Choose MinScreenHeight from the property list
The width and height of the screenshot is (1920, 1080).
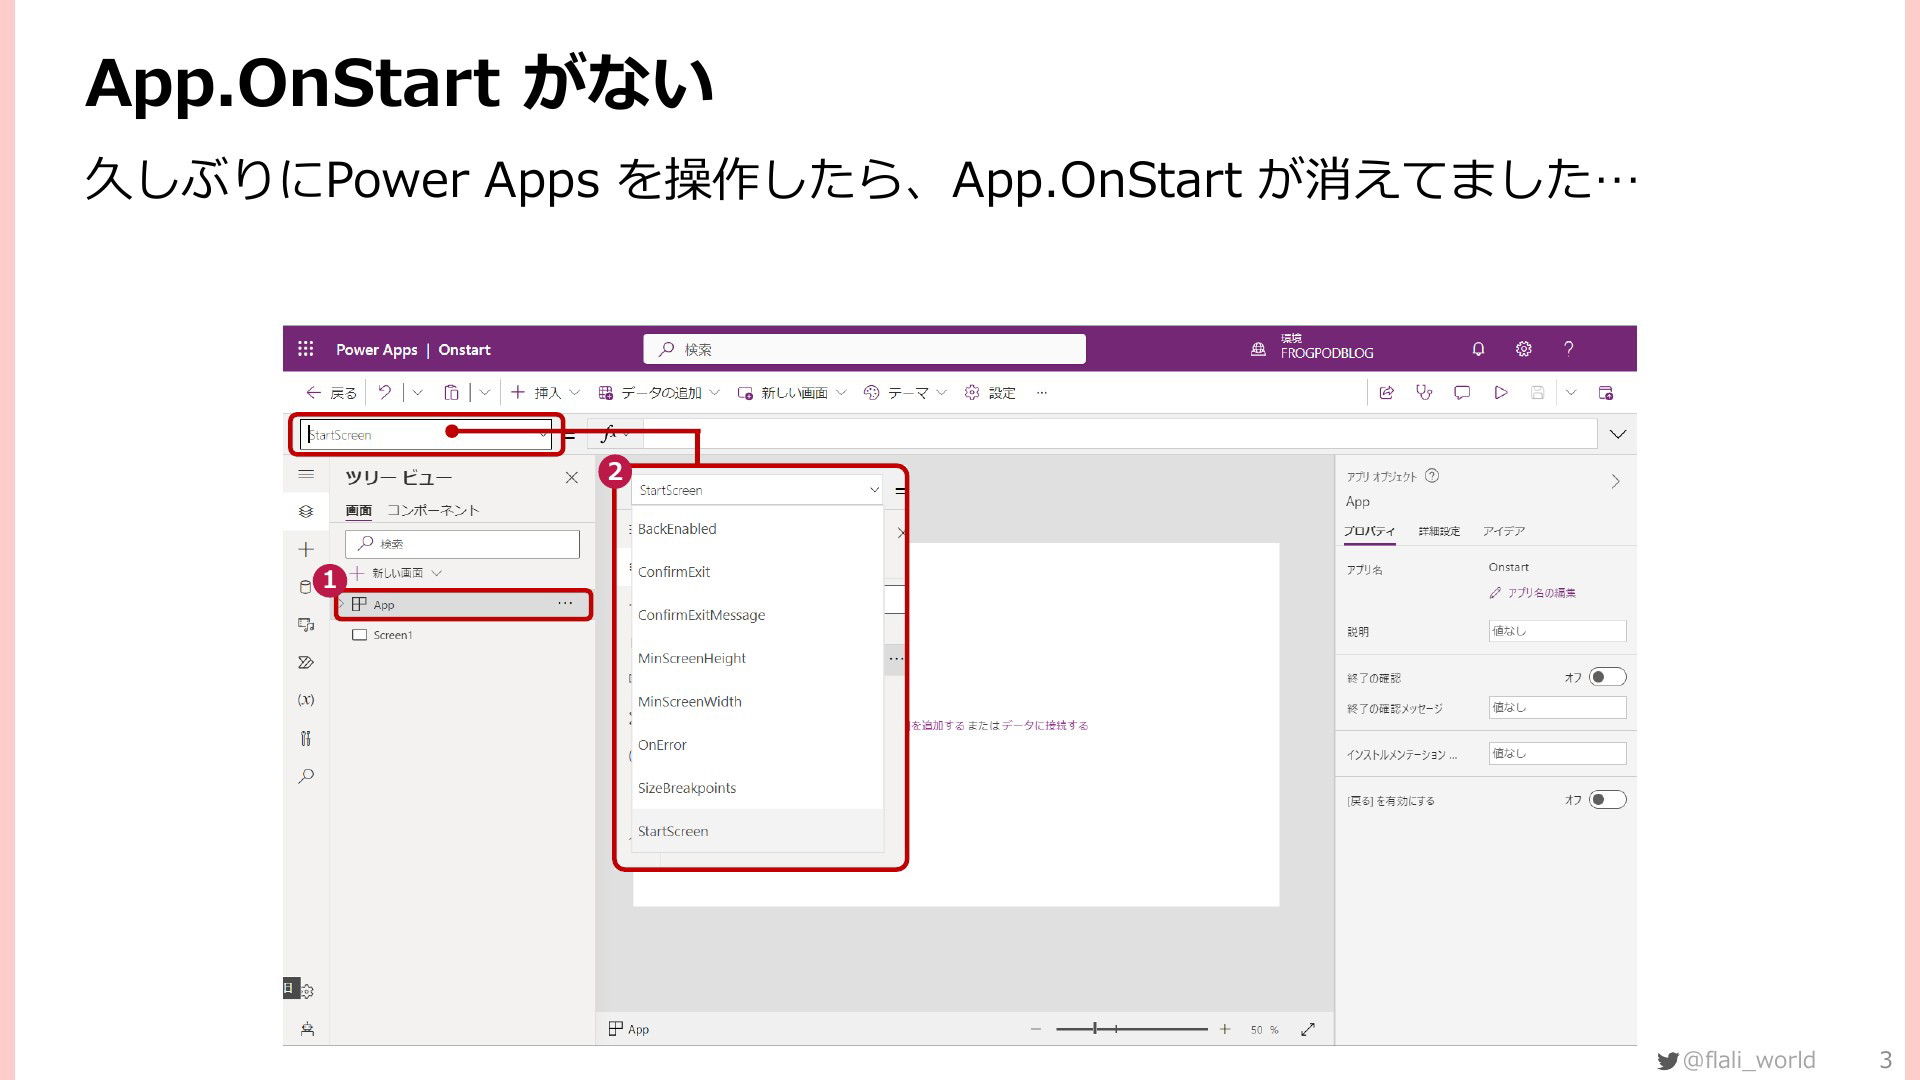[758, 658]
